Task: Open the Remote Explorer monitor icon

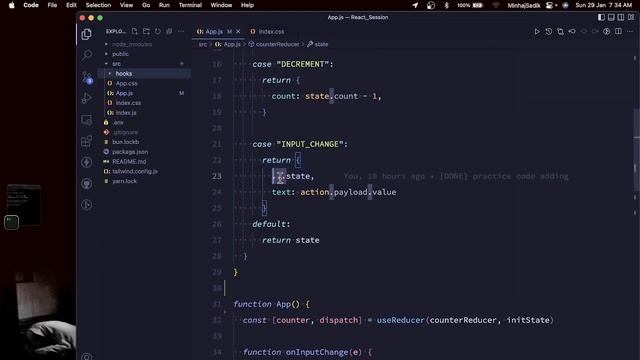Action: (87, 120)
